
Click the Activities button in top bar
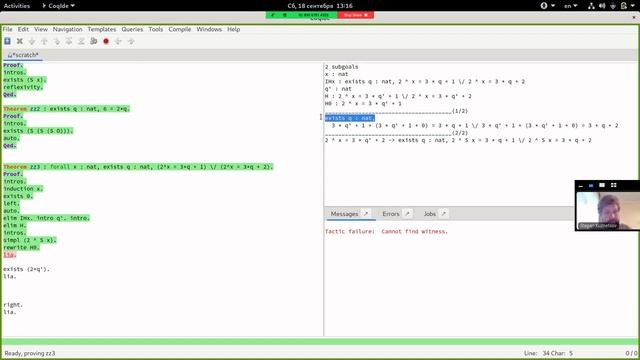(17, 6)
